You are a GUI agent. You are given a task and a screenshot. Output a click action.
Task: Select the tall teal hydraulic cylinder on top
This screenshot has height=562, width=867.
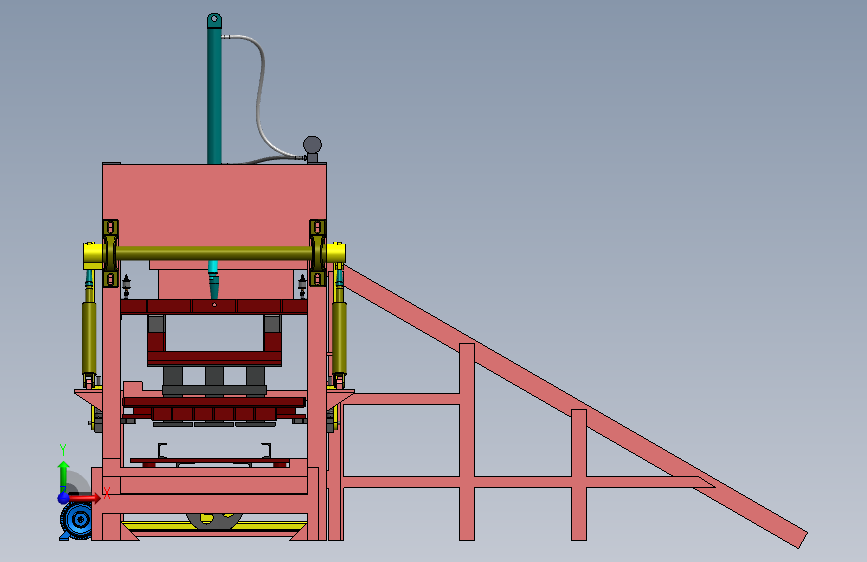click(214, 91)
